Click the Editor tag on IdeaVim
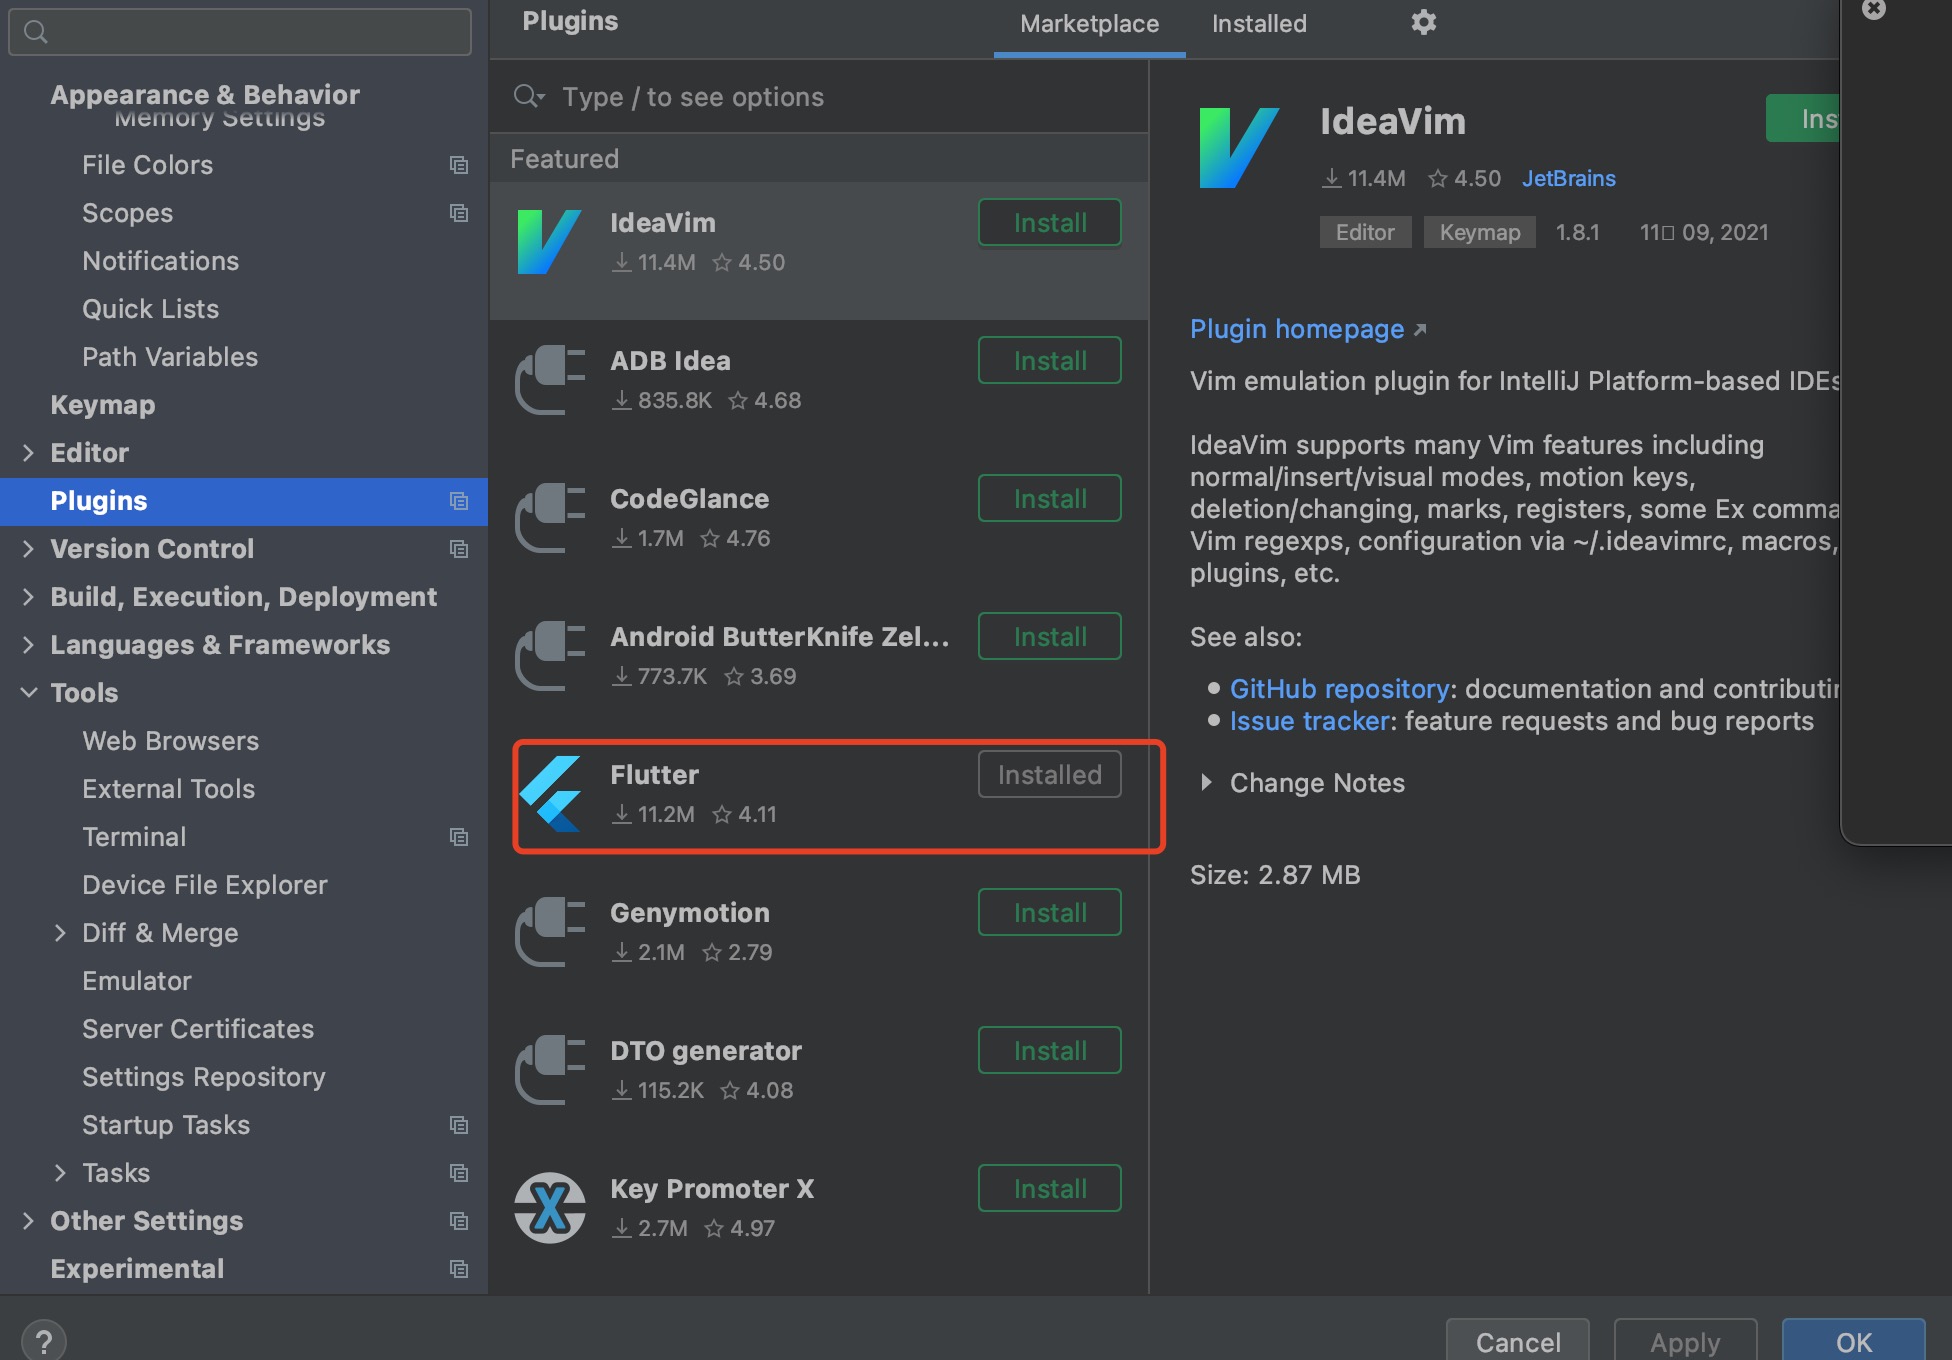Image resolution: width=1952 pixels, height=1360 pixels. tap(1365, 232)
